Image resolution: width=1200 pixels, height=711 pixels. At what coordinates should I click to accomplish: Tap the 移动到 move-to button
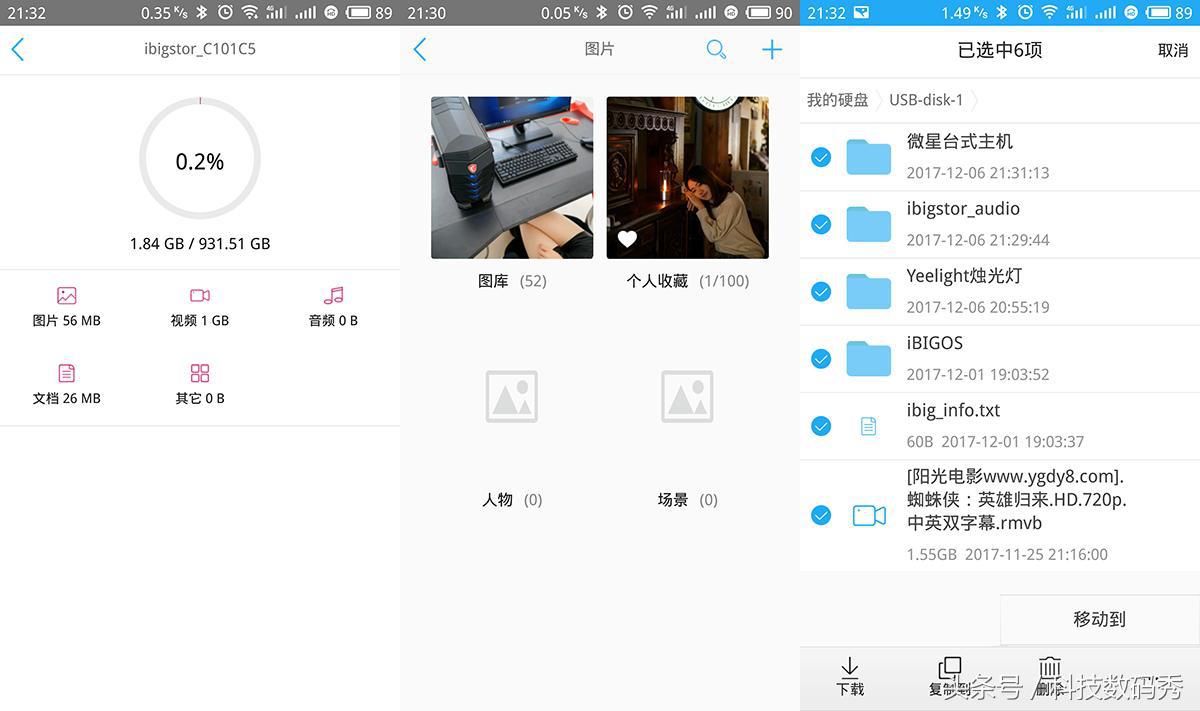coord(1099,619)
